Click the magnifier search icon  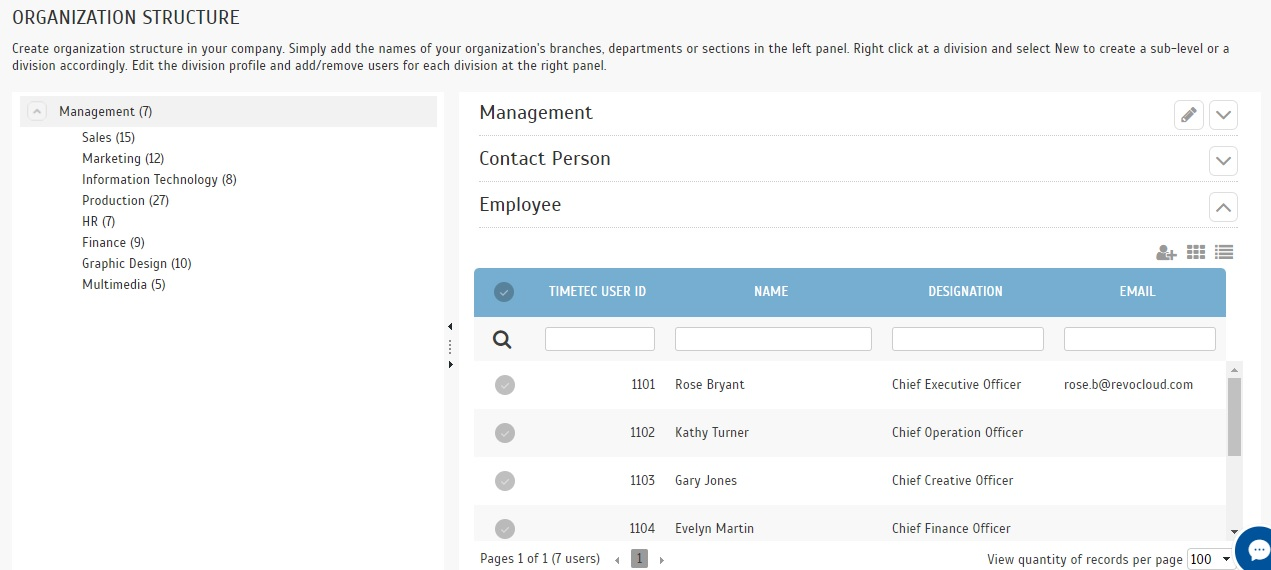coord(502,340)
